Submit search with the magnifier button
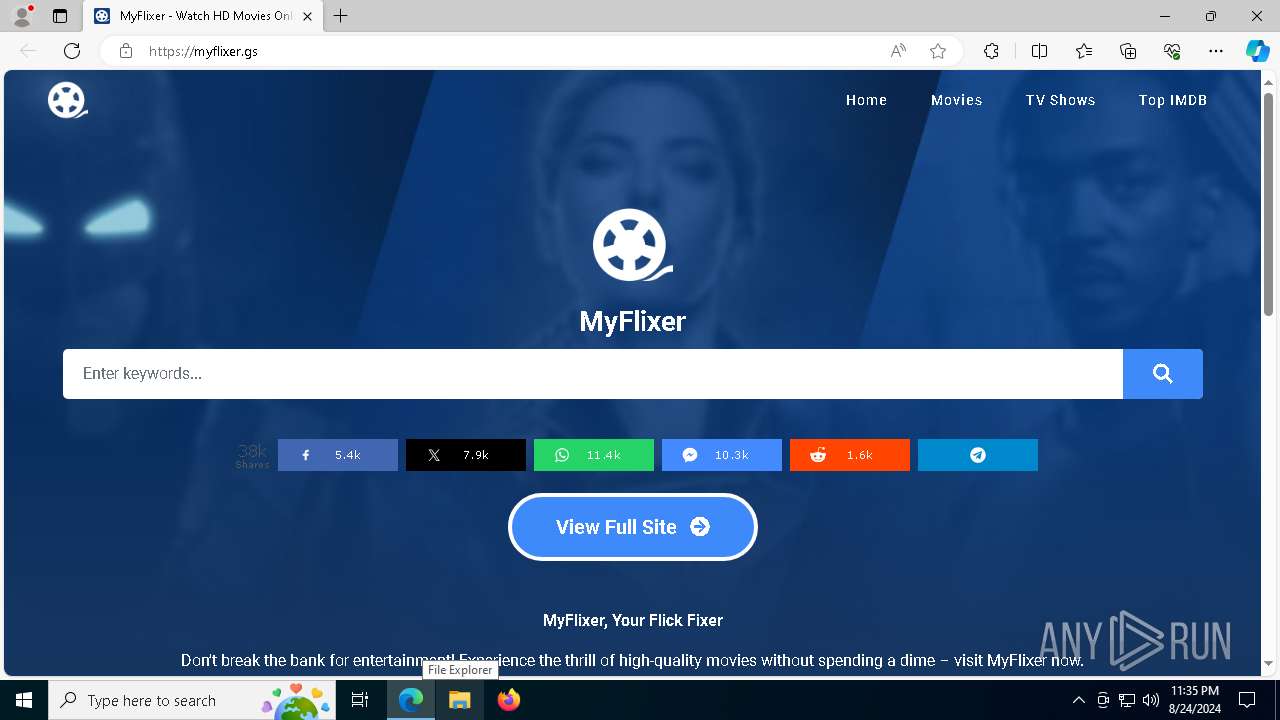Image resolution: width=1280 pixels, height=720 pixels. pos(1163,374)
